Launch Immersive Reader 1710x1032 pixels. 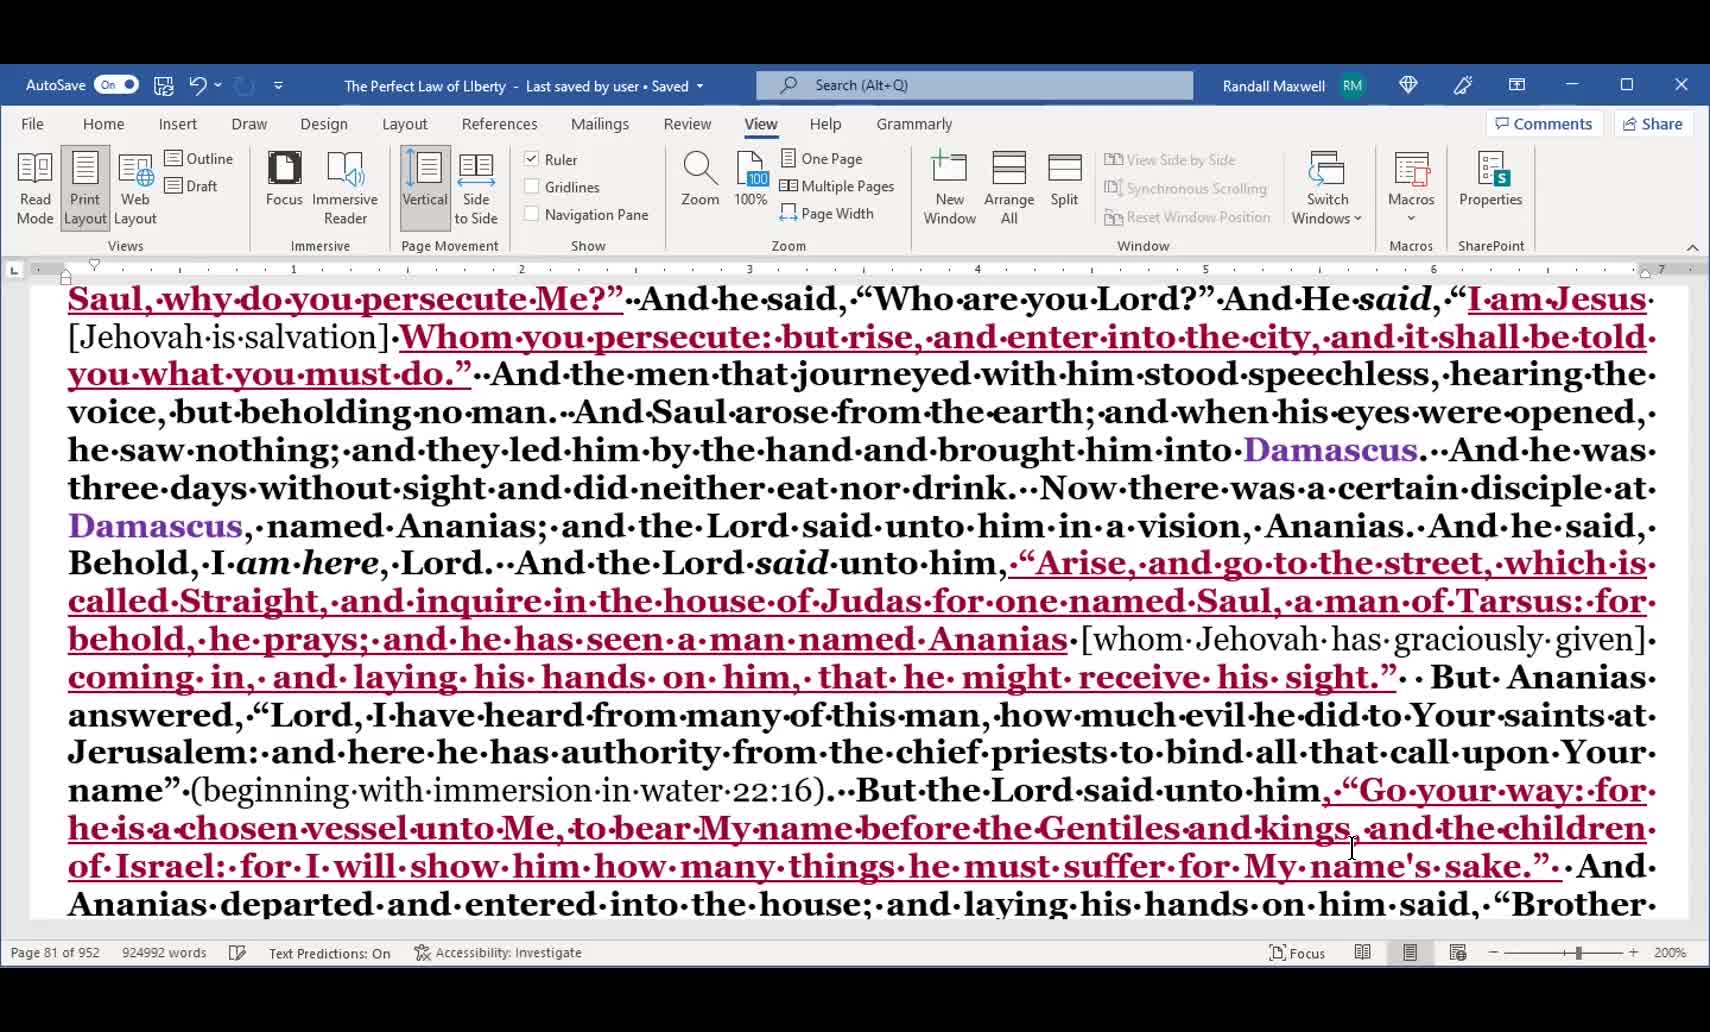[345, 188]
